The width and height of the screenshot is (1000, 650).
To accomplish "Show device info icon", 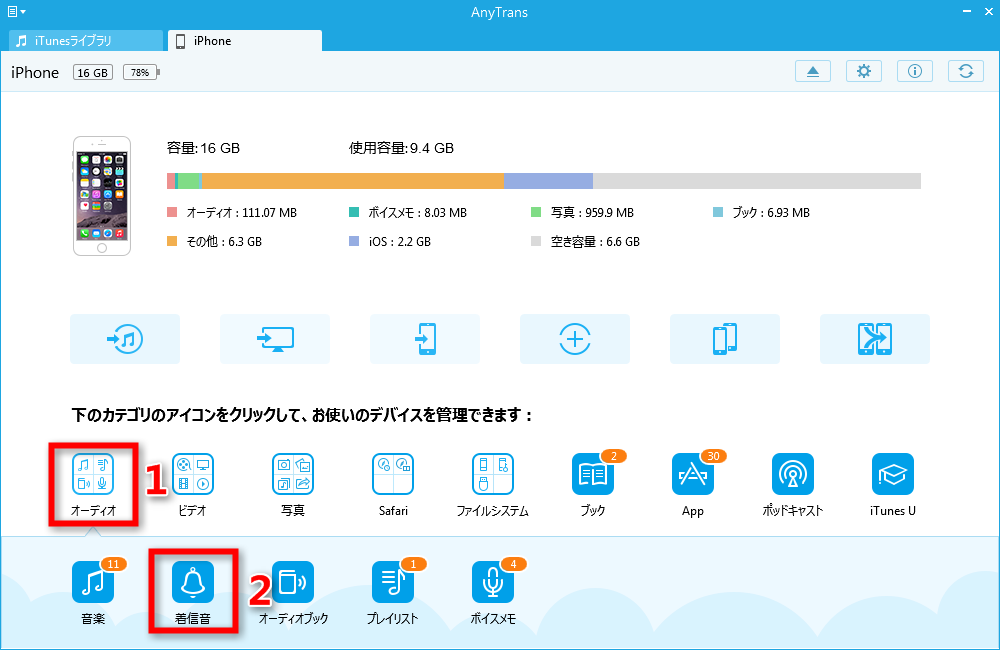I will point(915,71).
